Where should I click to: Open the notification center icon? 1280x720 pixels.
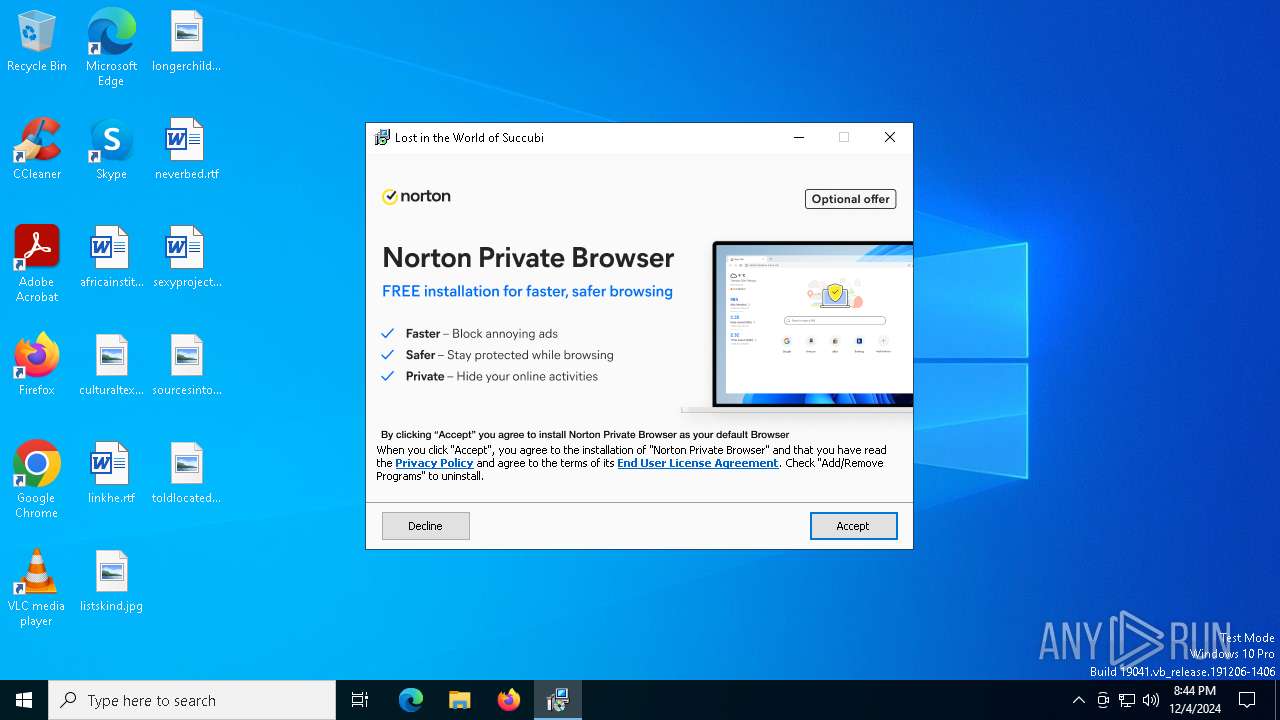[1247, 700]
